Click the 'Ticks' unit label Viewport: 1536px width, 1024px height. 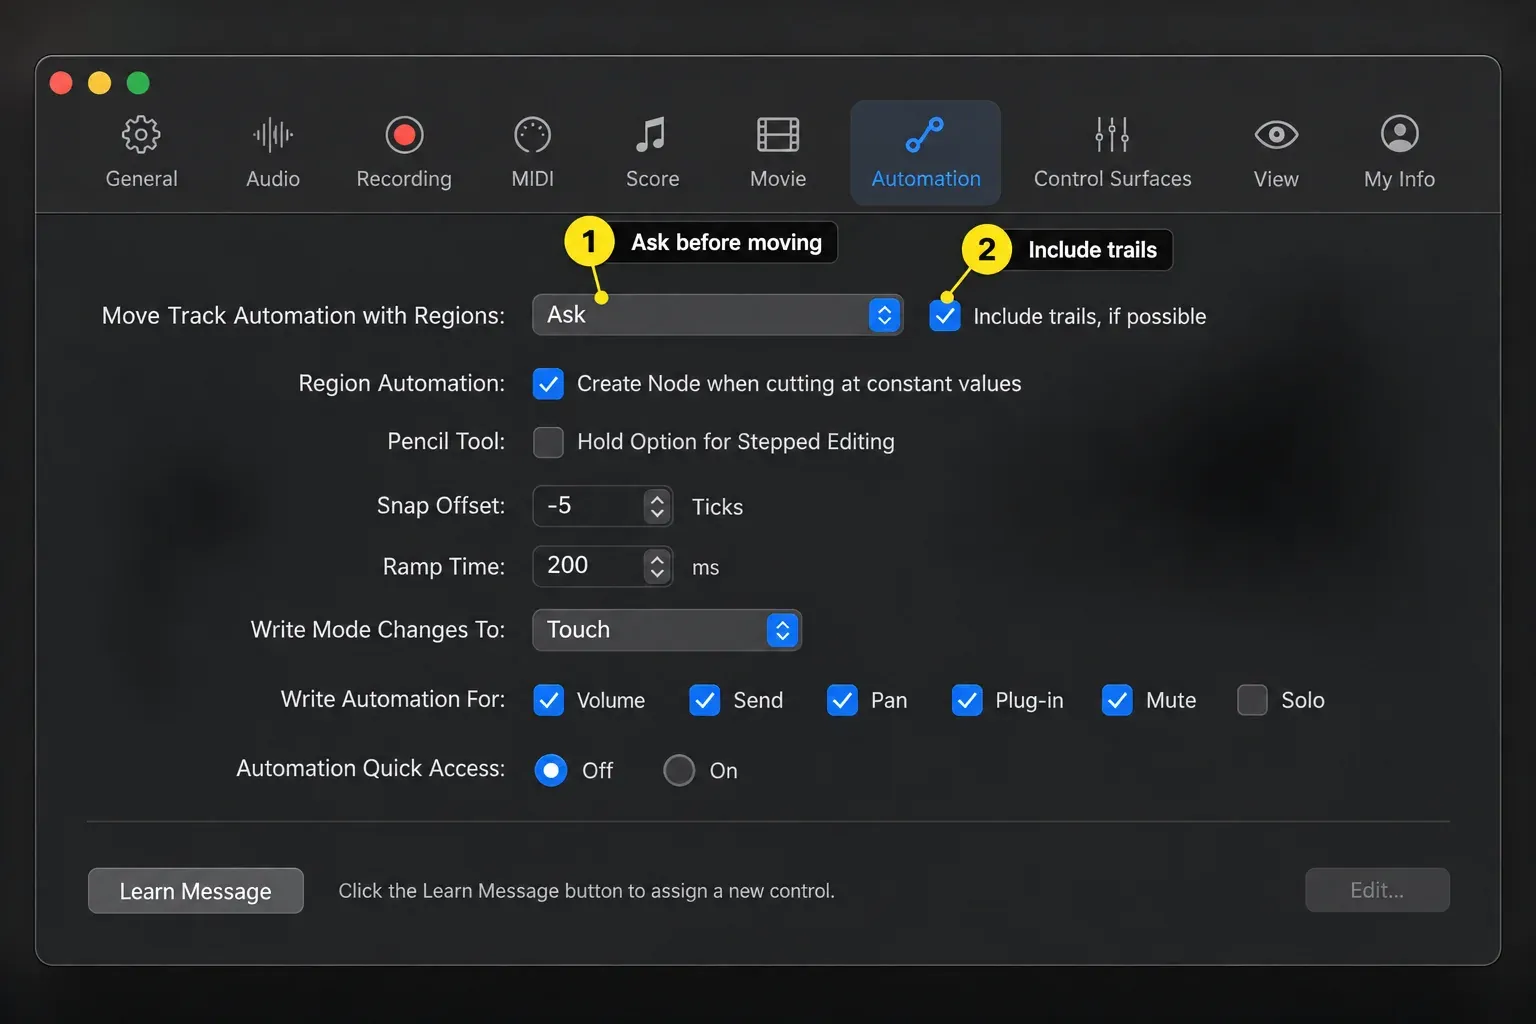[x=717, y=507]
